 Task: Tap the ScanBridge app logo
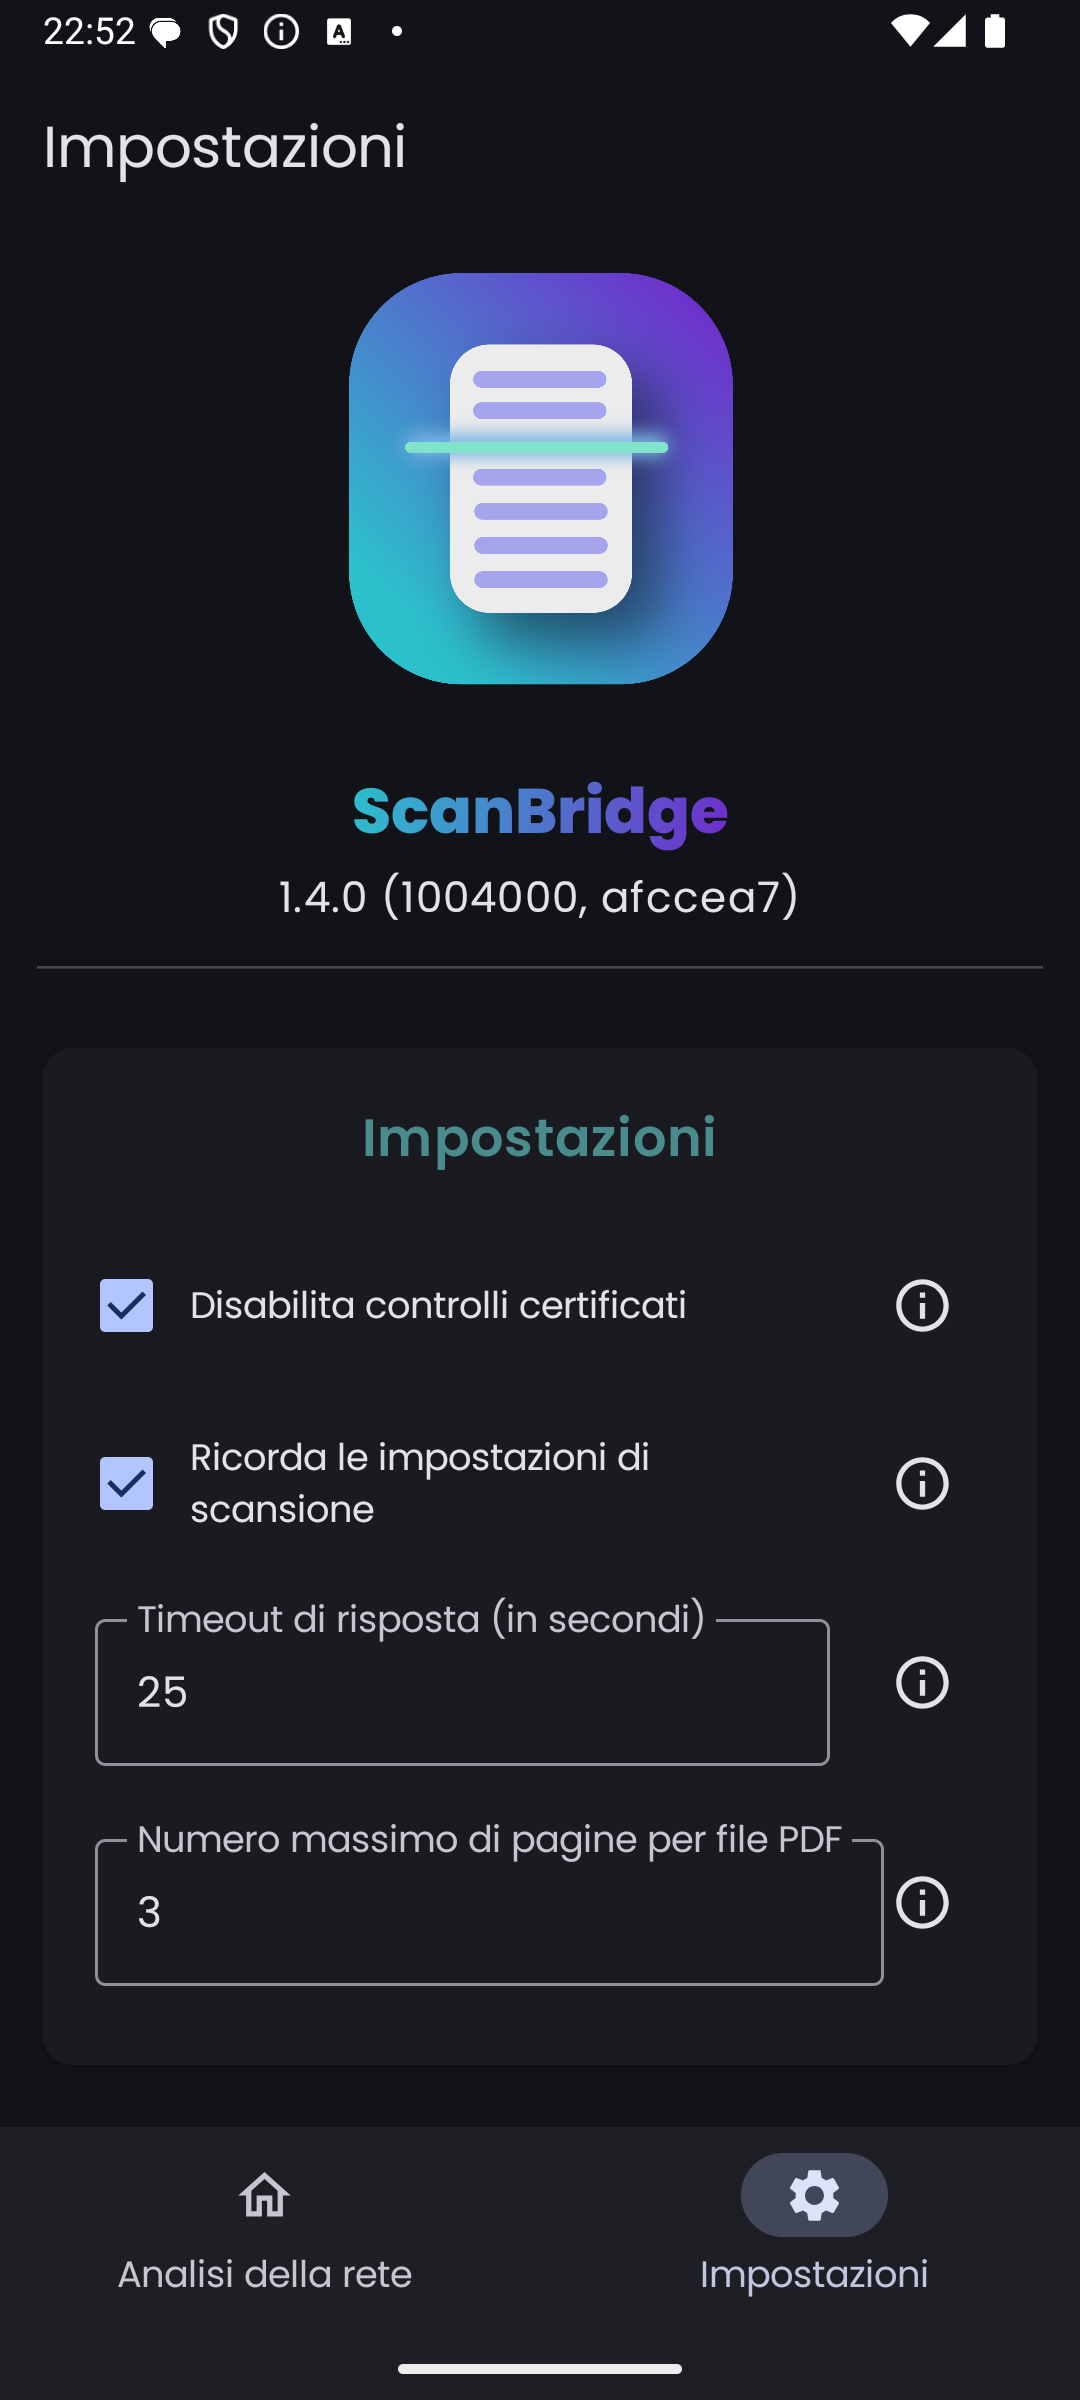click(x=540, y=478)
